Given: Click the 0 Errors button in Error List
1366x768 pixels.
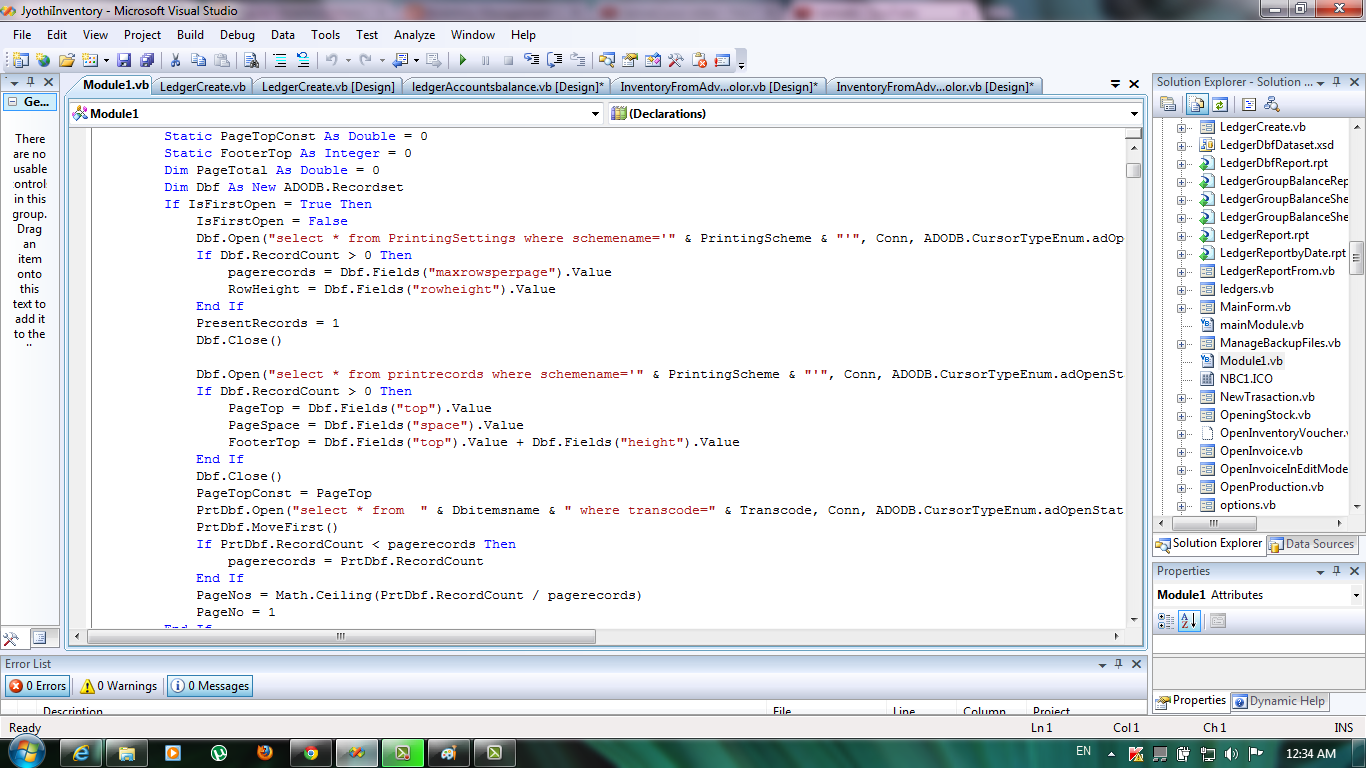Looking at the screenshot, I should pos(37,686).
